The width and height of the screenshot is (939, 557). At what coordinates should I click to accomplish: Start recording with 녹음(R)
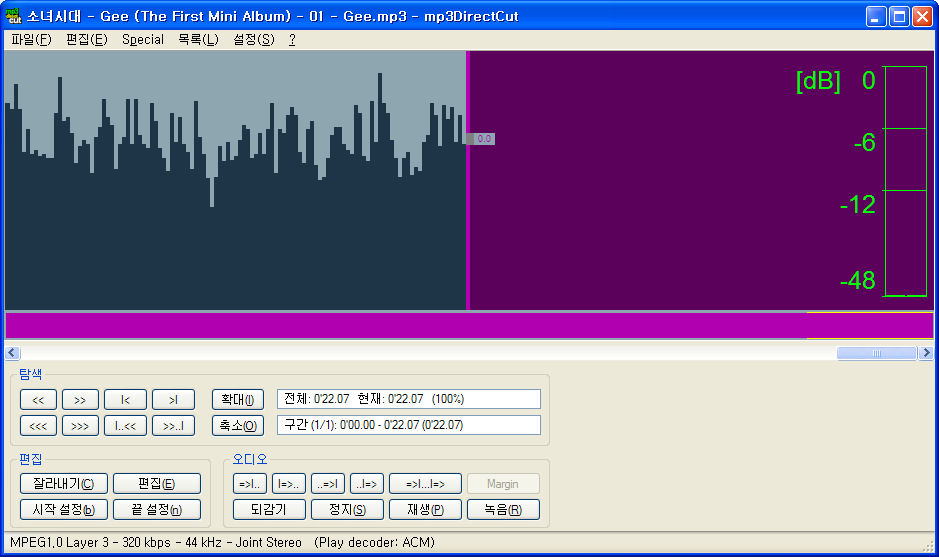click(503, 510)
